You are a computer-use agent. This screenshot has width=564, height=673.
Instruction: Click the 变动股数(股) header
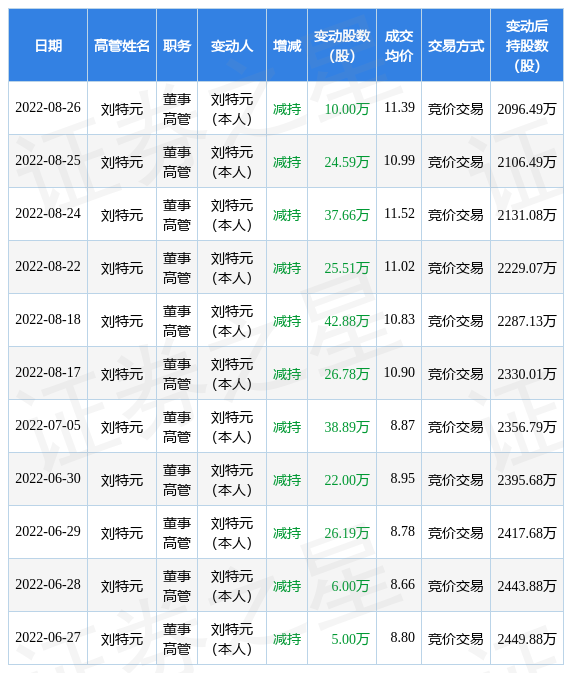pyautogui.click(x=342, y=45)
